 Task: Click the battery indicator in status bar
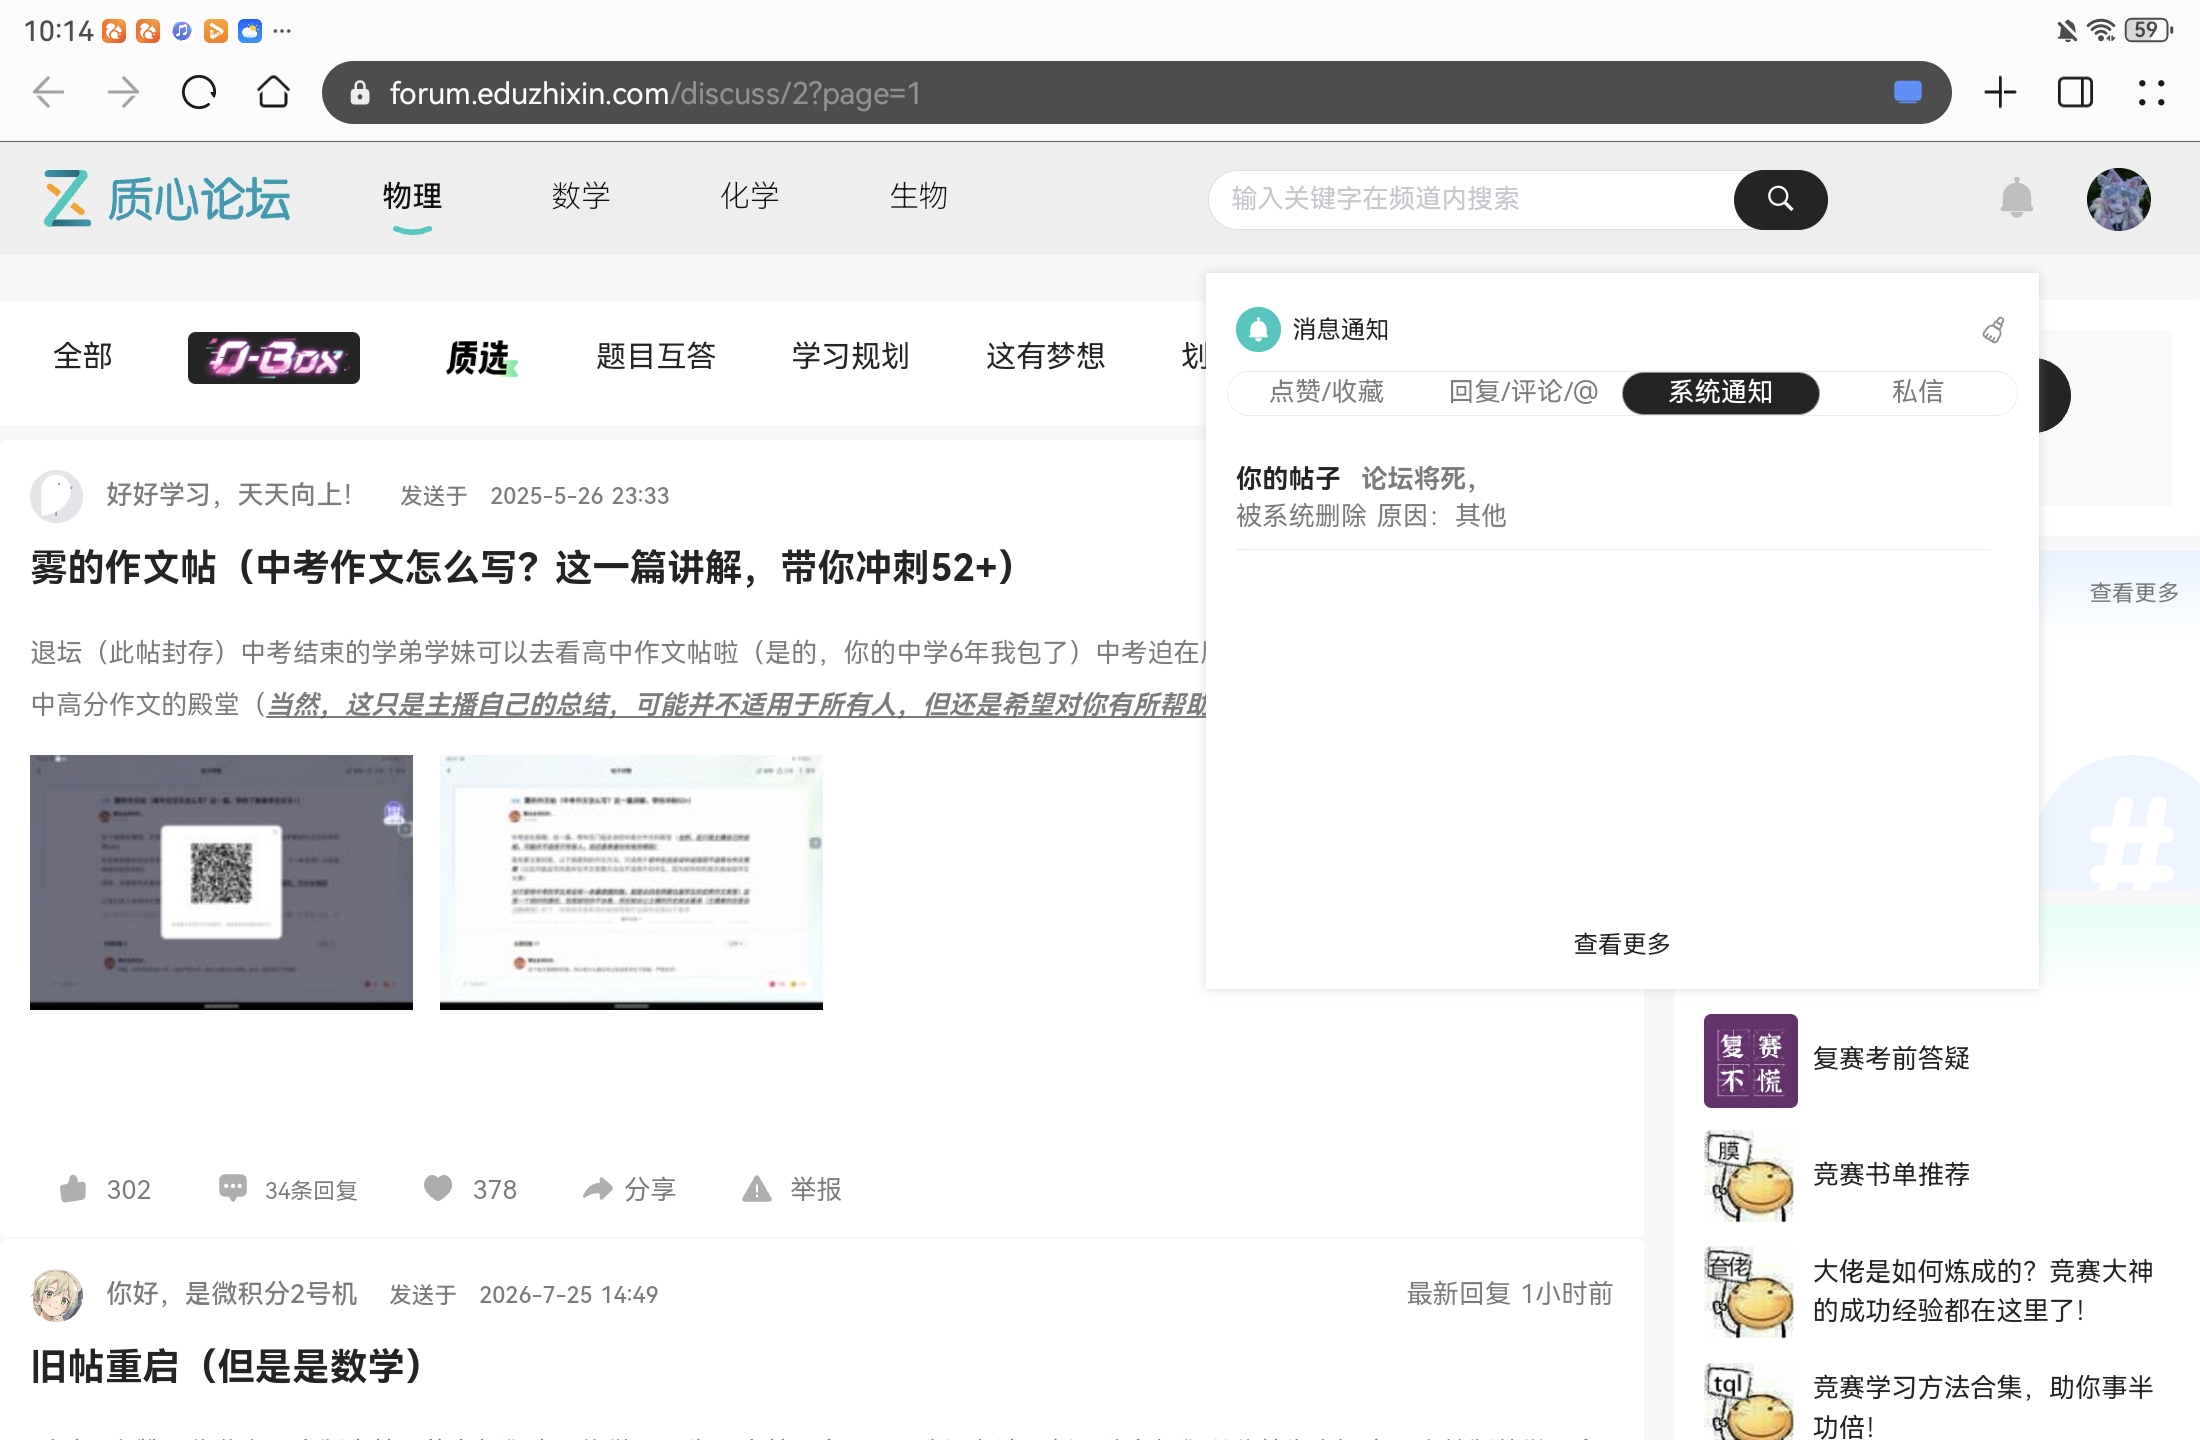pos(2148,31)
